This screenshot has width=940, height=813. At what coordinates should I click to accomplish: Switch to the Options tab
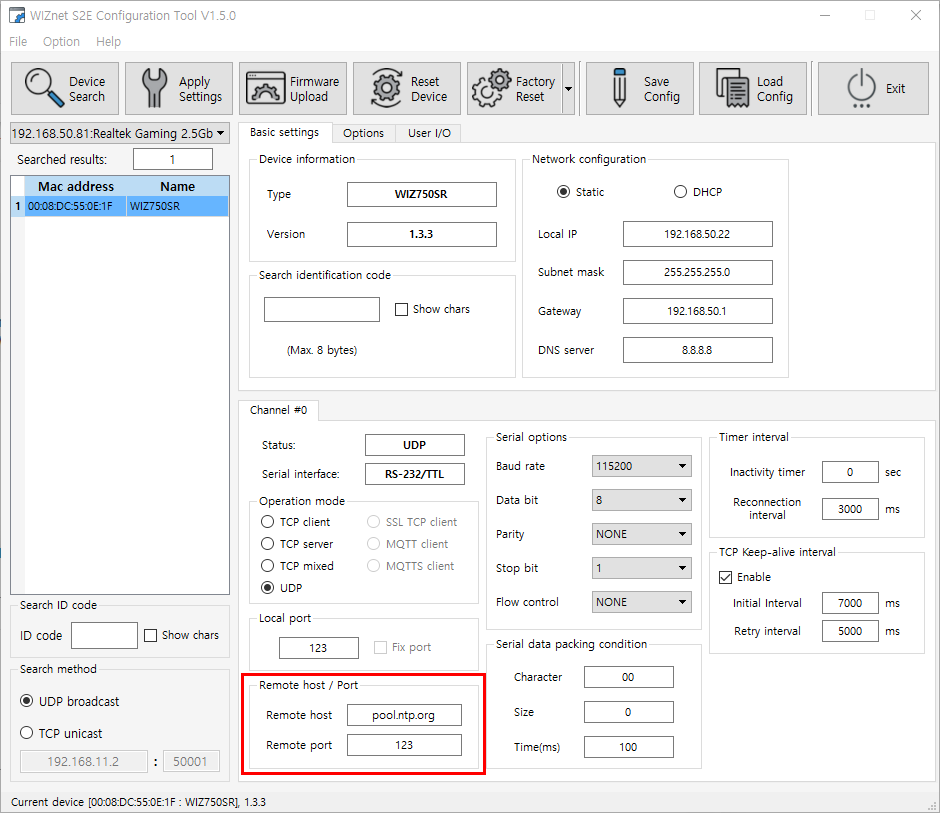(363, 133)
